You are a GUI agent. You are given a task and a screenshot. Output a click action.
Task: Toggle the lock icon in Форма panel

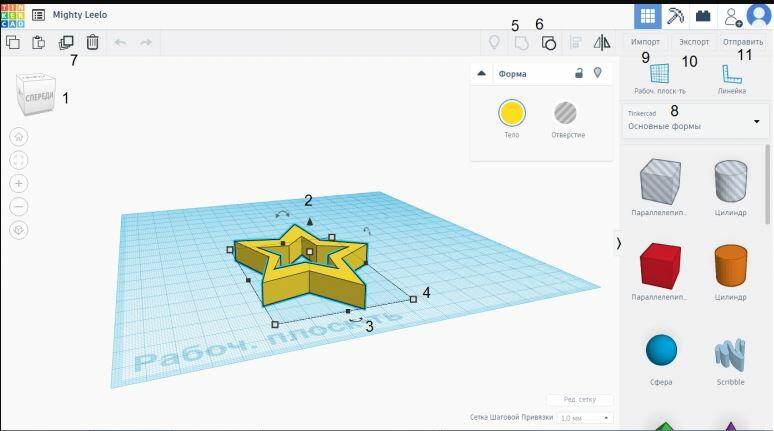(579, 74)
